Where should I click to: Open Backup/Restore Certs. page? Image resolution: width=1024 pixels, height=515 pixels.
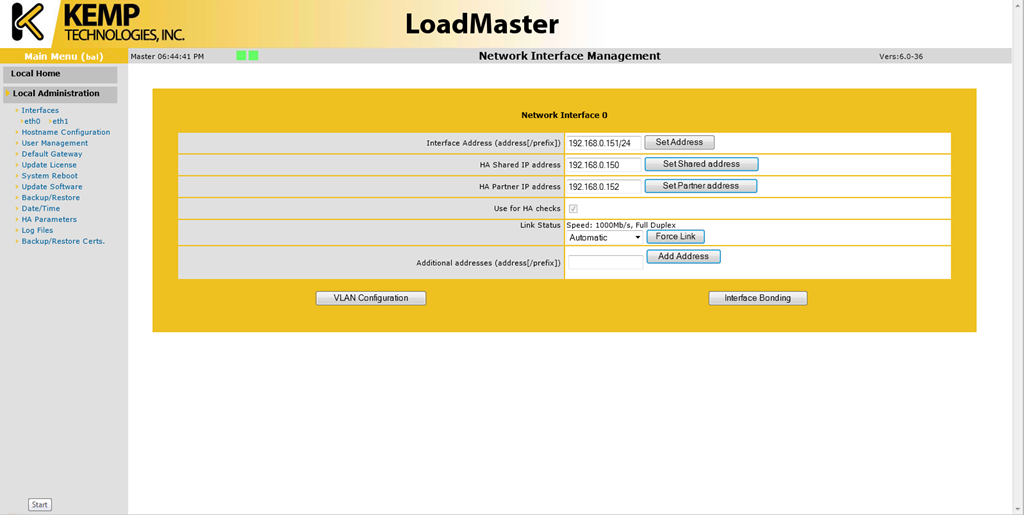coord(63,242)
